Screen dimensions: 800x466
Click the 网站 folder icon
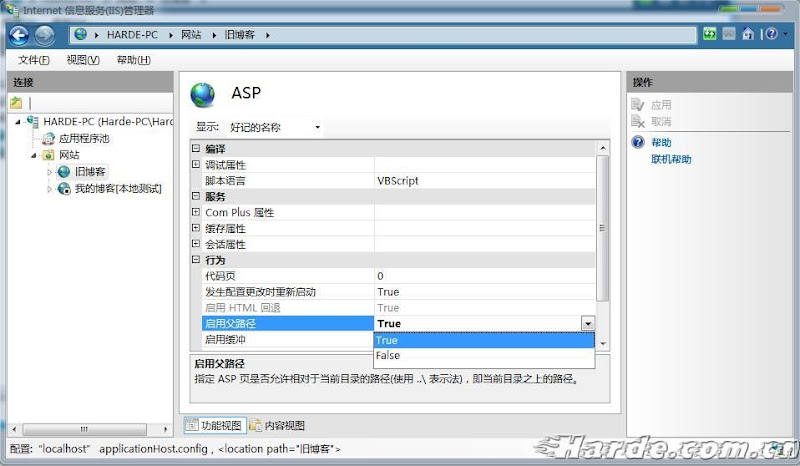pyautogui.click(x=48, y=155)
